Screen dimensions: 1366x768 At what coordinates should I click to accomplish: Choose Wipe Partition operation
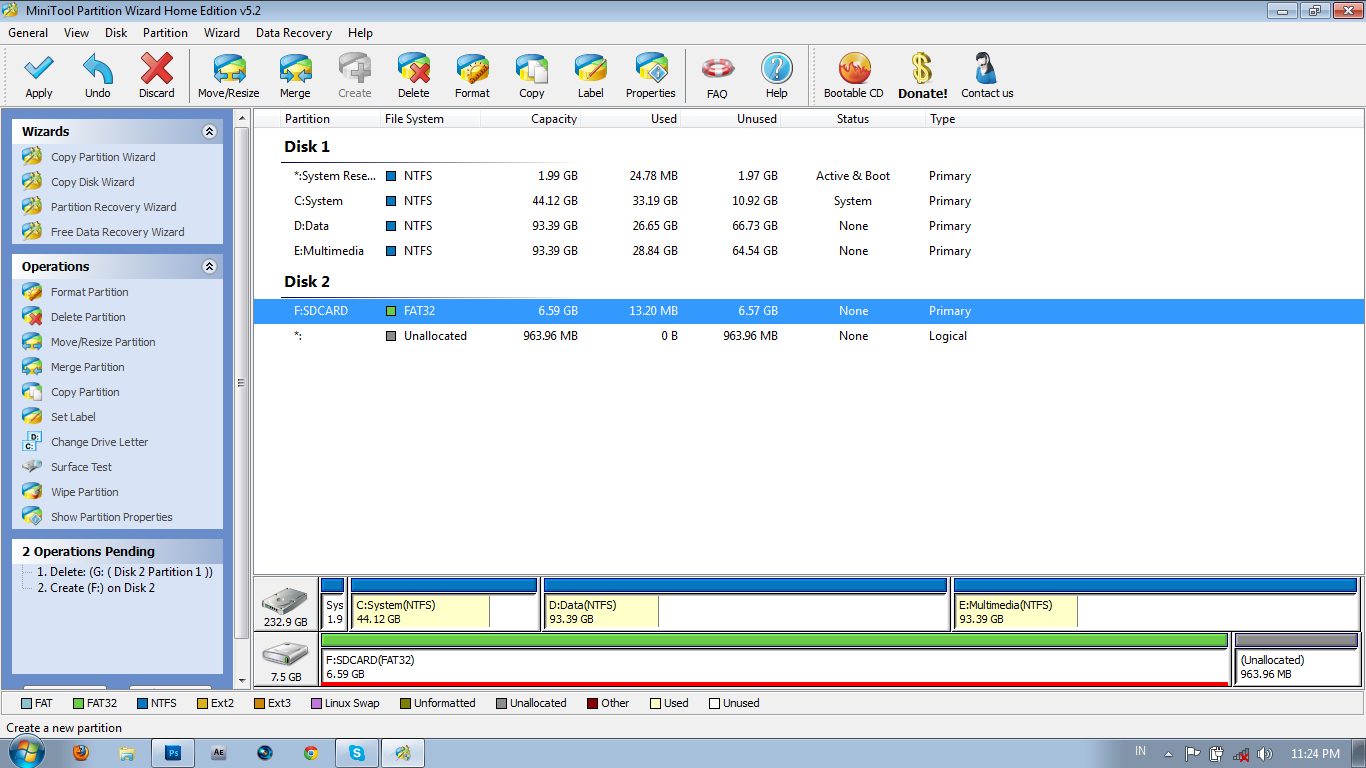84,492
